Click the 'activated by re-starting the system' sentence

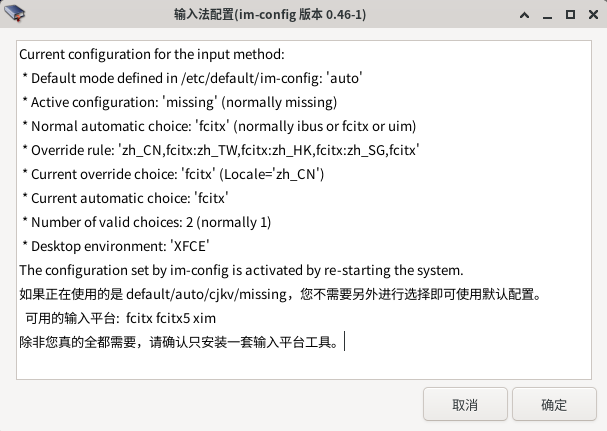pyautogui.click(x=241, y=270)
